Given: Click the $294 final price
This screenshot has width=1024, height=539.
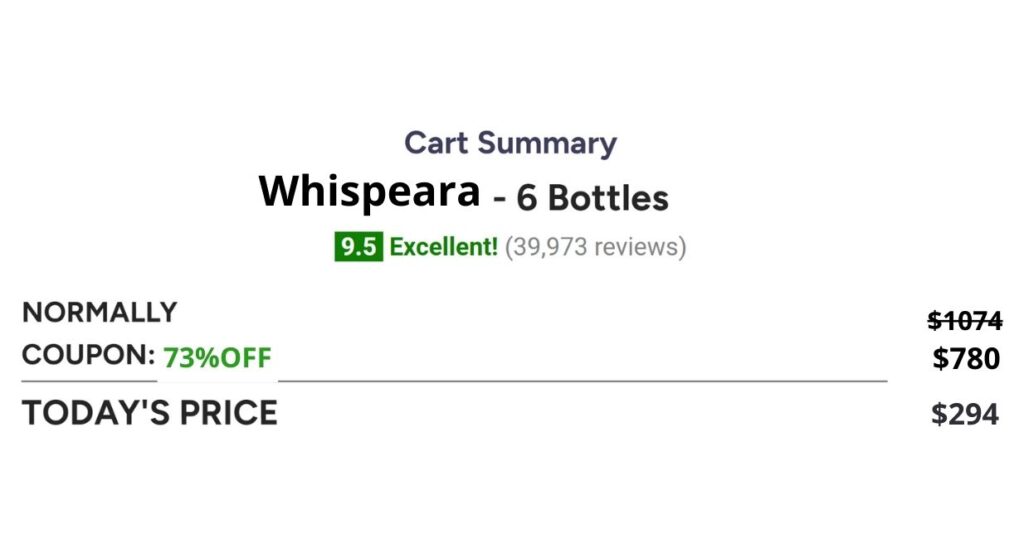Looking at the screenshot, I should (x=965, y=414).
